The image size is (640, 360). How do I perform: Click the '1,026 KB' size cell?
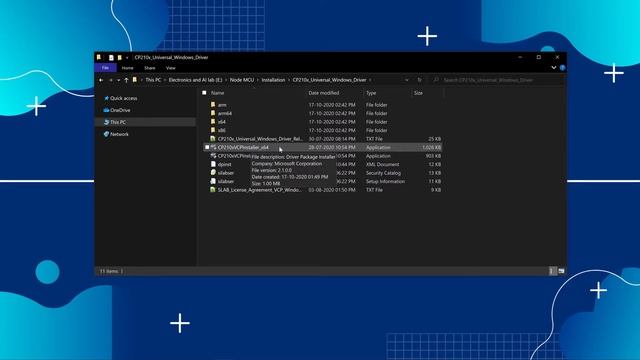(x=431, y=147)
